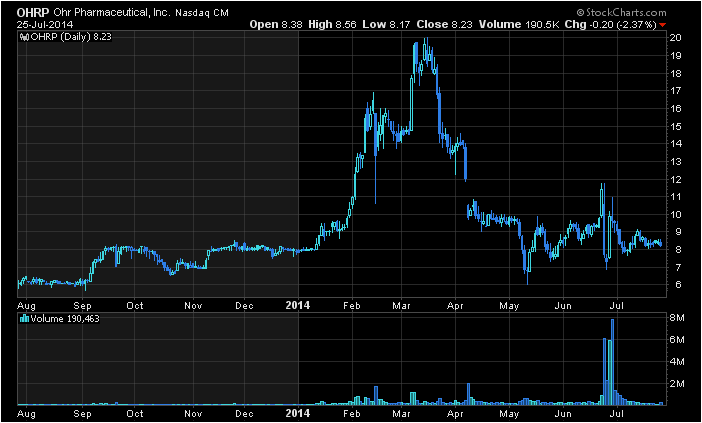Image resolution: width=702 pixels, height=423 pixels.
Task: Click the Nov label under the price chart
Action: point(193,305)
